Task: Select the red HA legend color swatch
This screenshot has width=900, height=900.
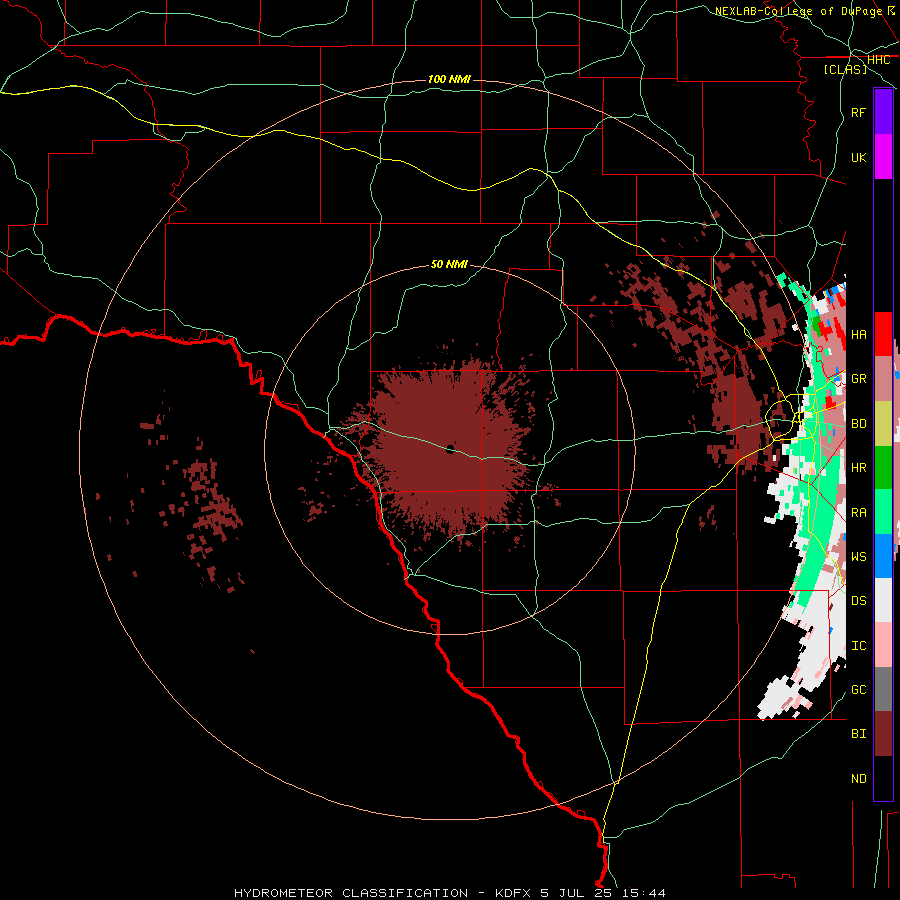Action: 883,334
